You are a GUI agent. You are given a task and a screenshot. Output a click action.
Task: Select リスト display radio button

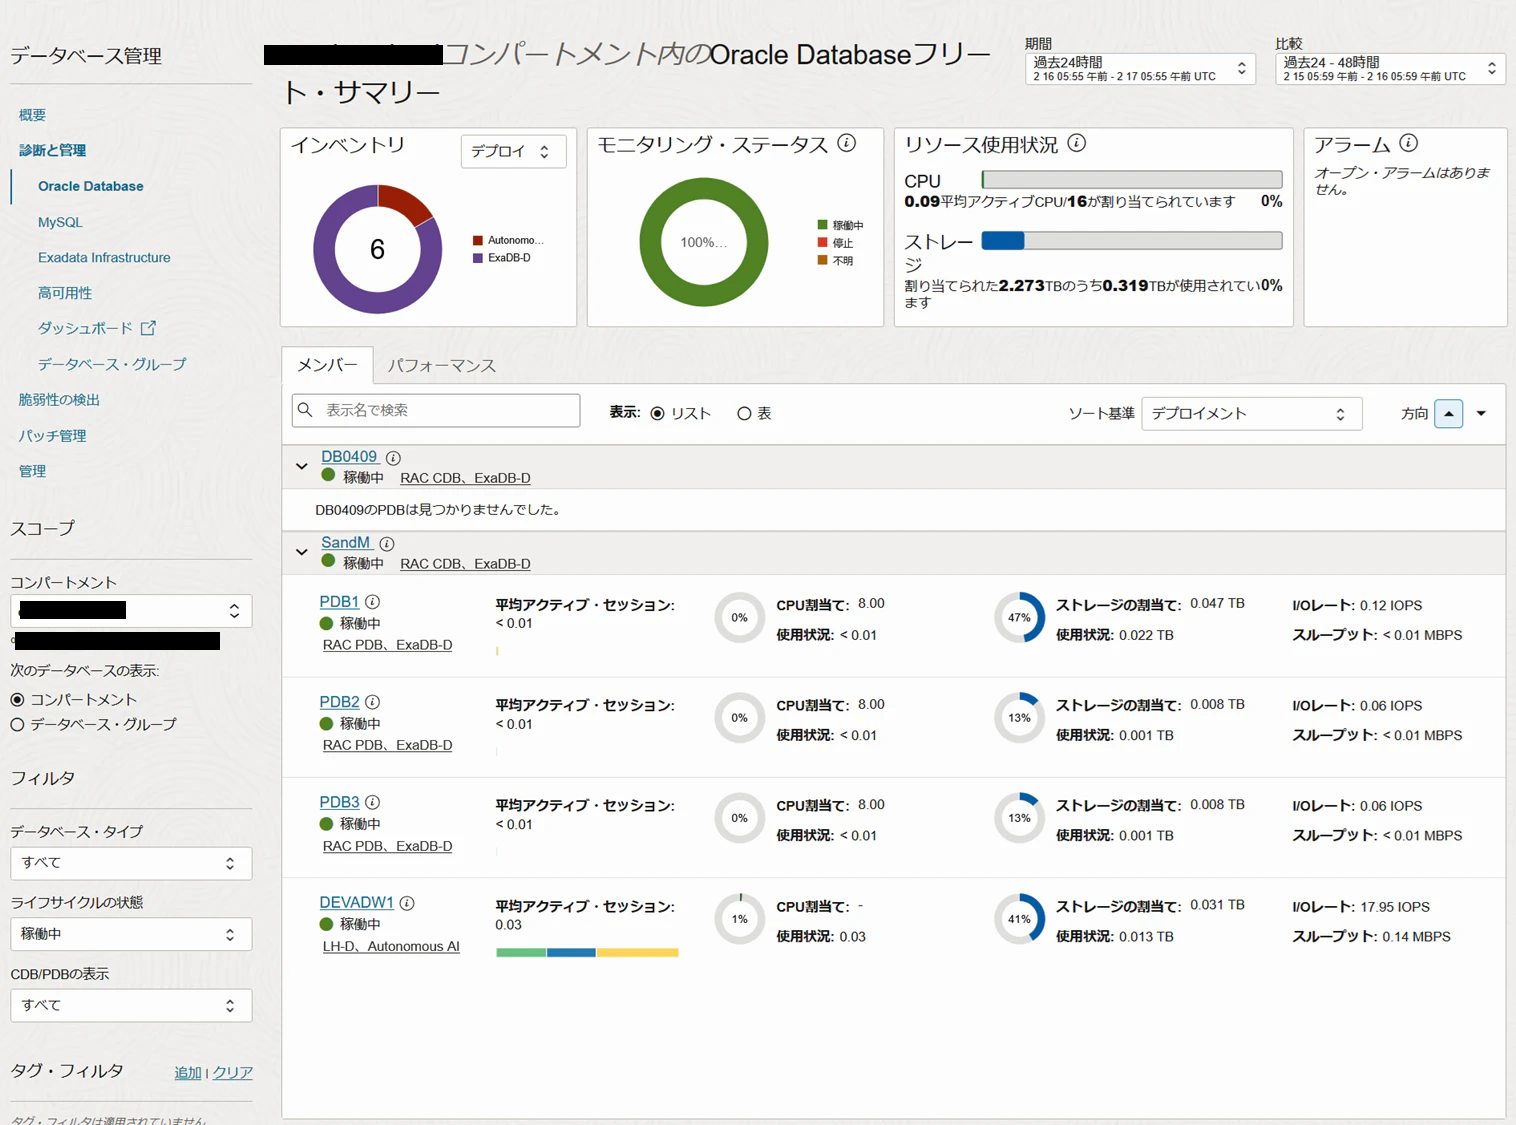click(657, 414)
